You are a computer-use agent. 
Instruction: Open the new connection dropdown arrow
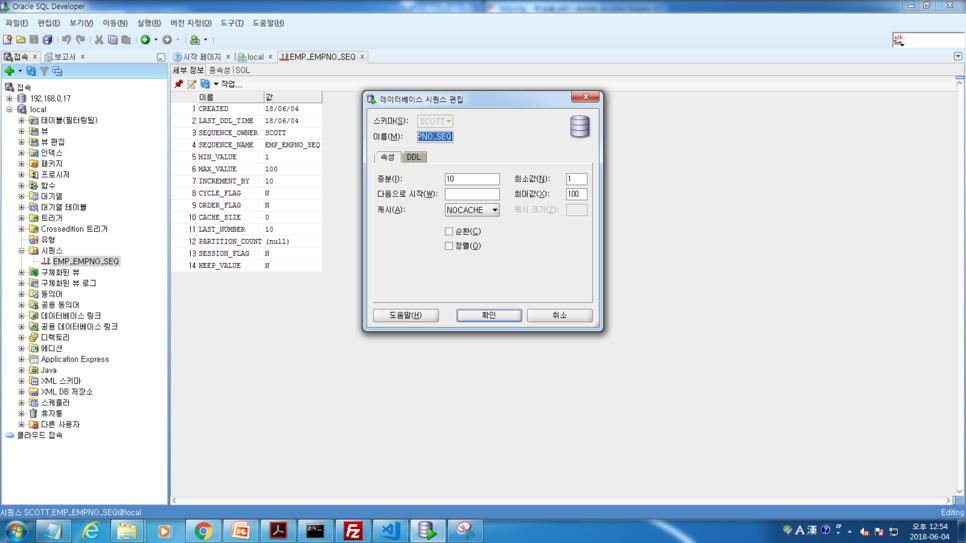pyautogui.click(x=20, y=71)
